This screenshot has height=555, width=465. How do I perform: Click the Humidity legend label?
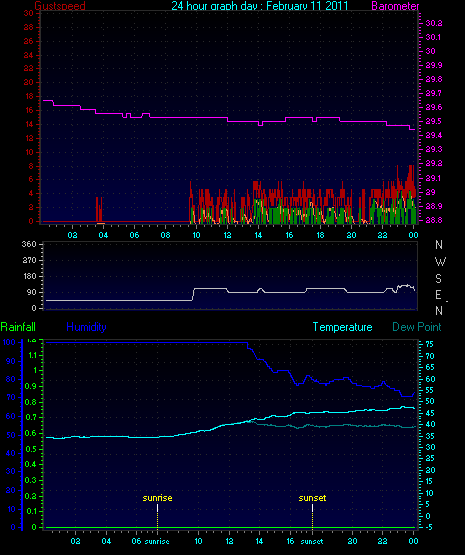pyautogui.click(x=86, y=327)
